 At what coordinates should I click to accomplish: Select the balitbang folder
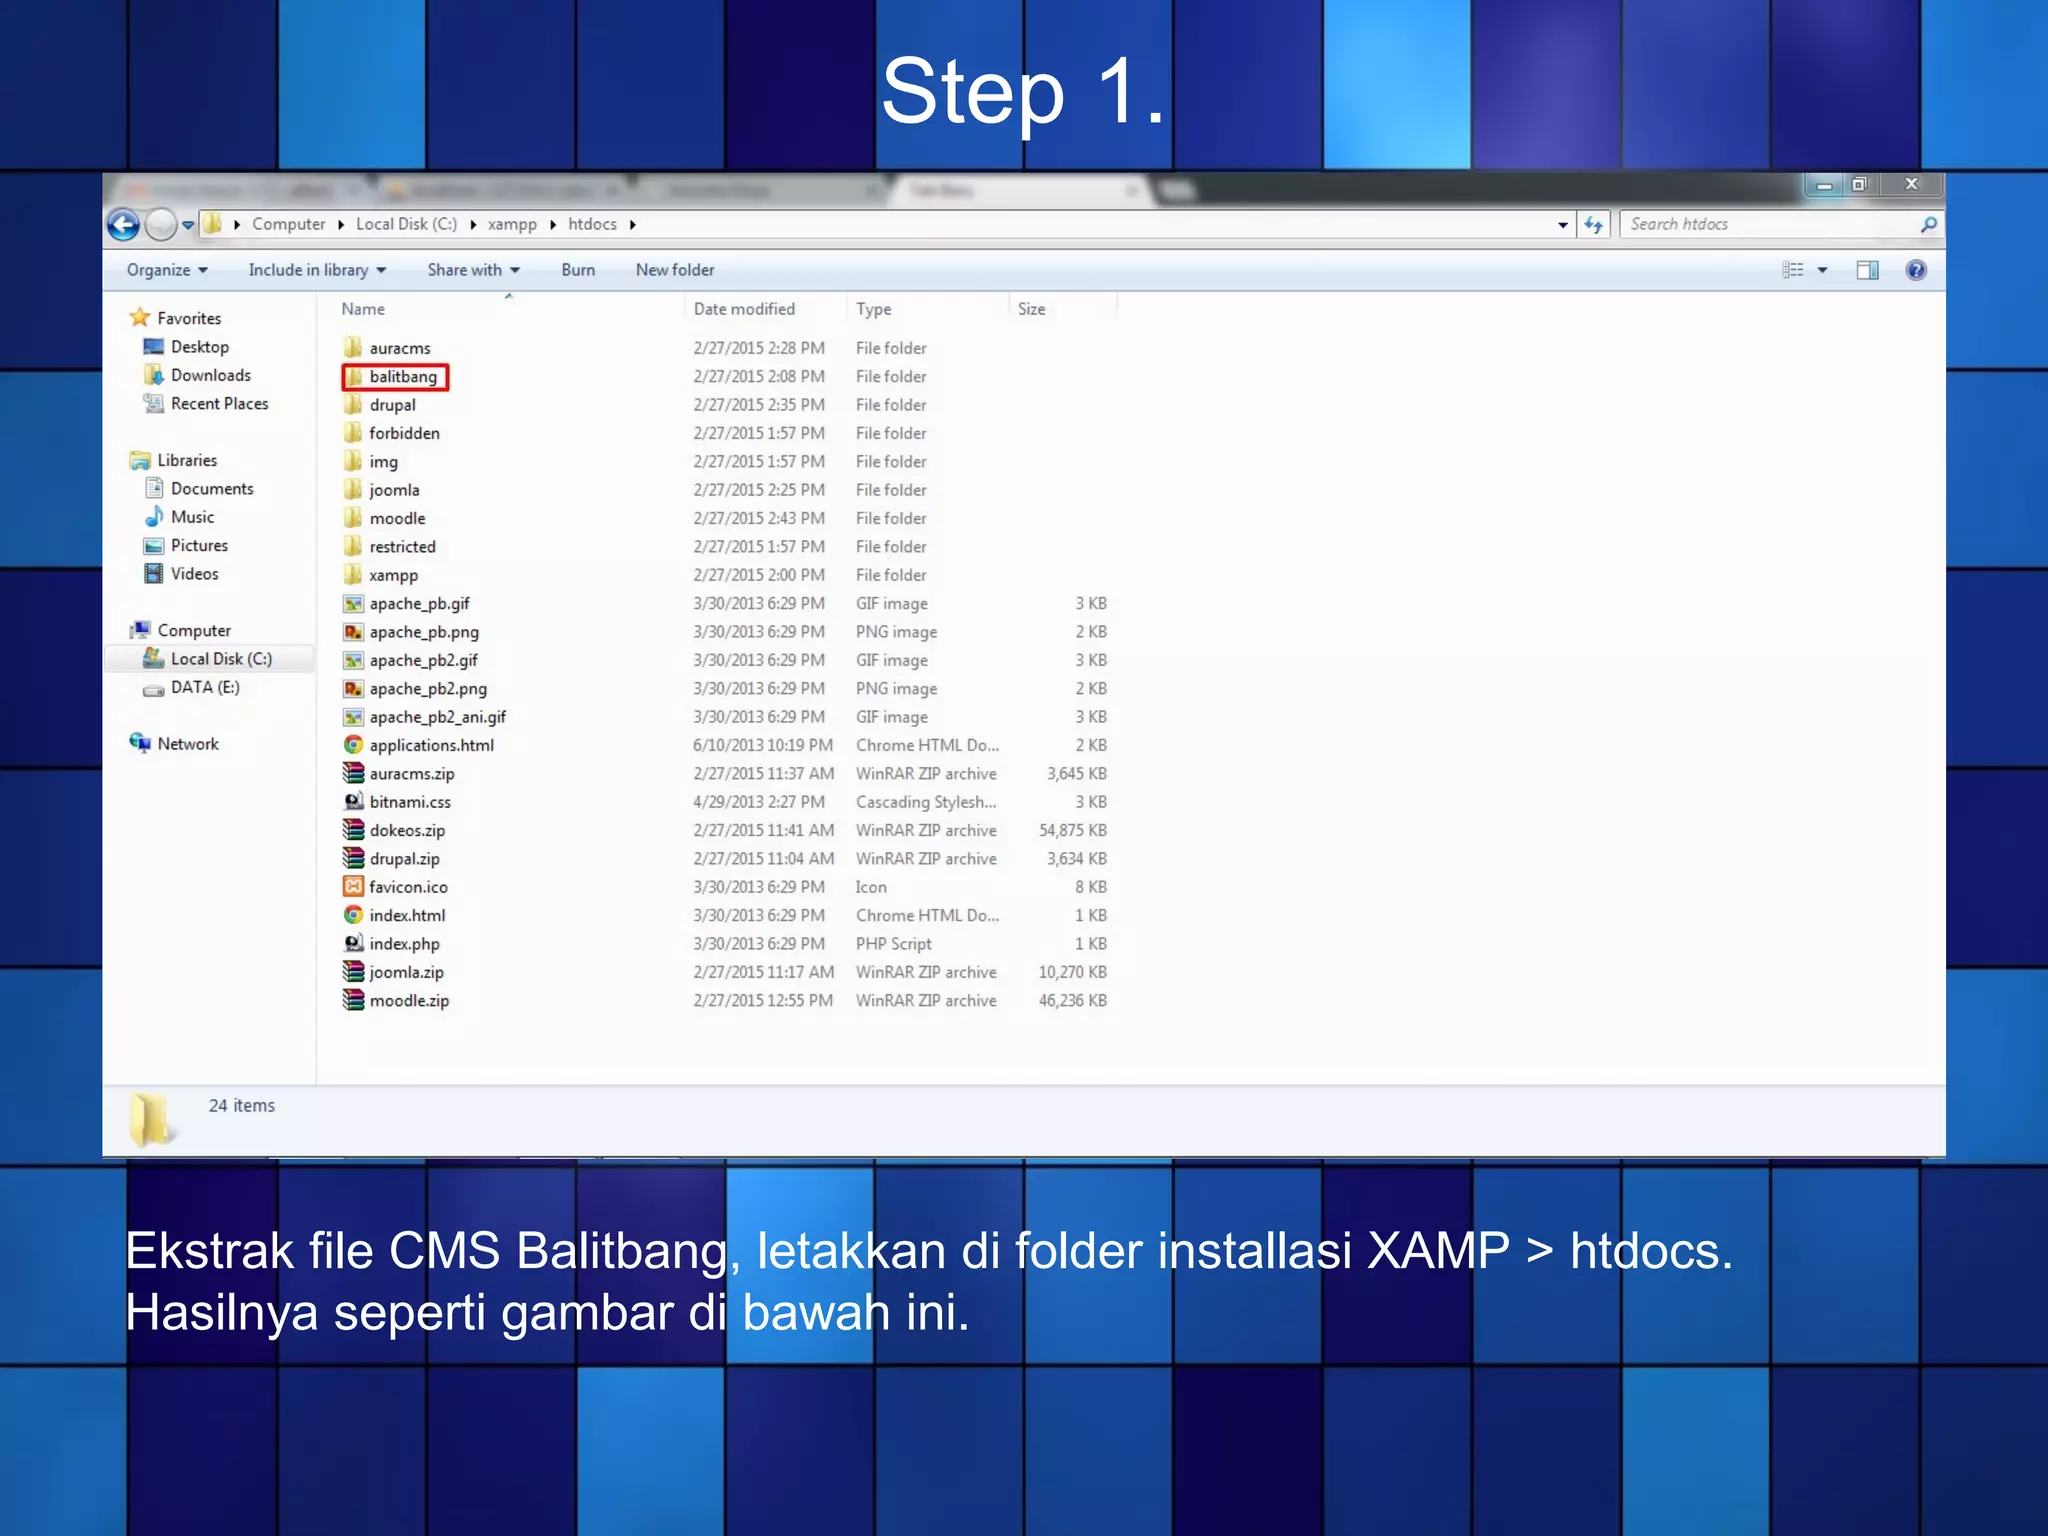pos(395,377)
